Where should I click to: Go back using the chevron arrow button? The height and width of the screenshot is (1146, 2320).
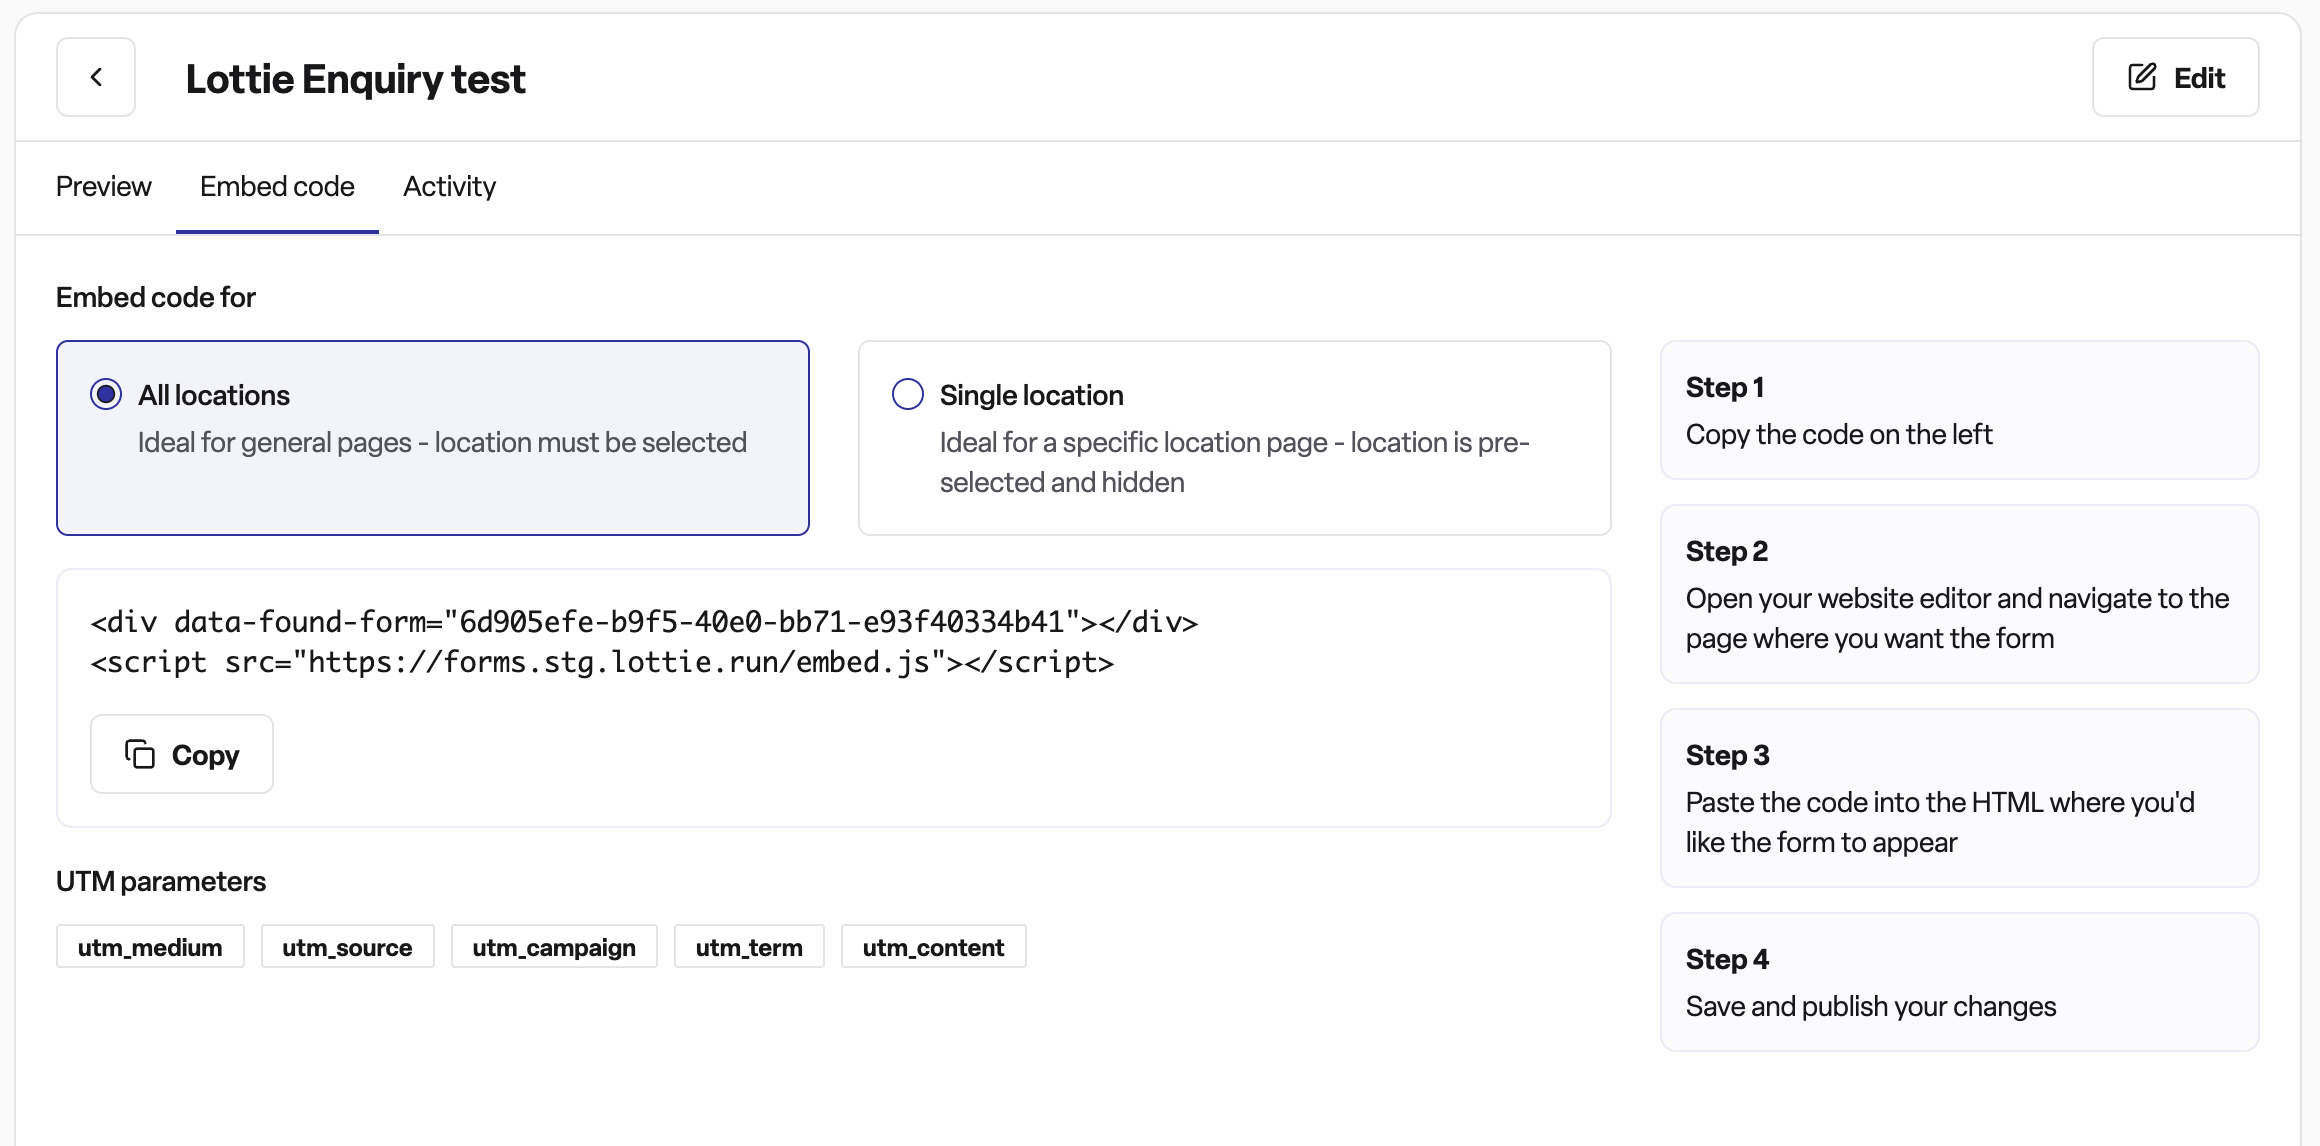(x=96, y=77)
